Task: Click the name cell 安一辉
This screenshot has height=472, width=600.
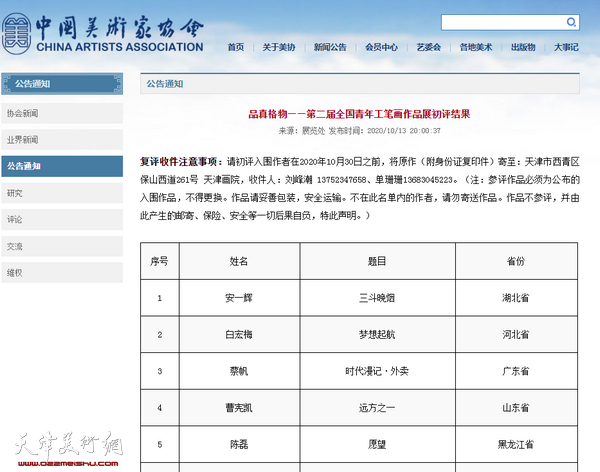Action: tap(239, 298)
